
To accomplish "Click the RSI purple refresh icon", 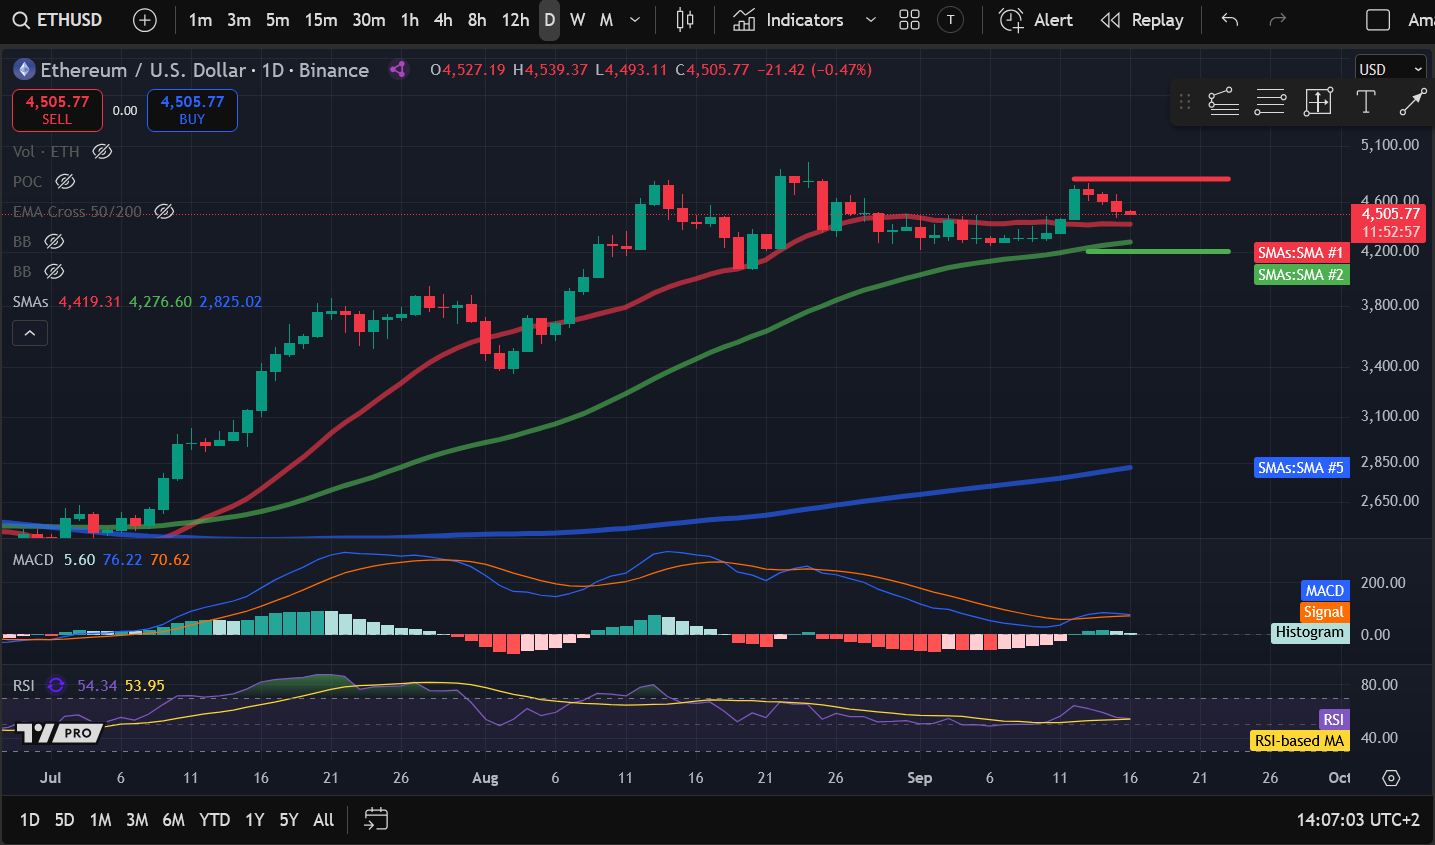I will [56, 685].
